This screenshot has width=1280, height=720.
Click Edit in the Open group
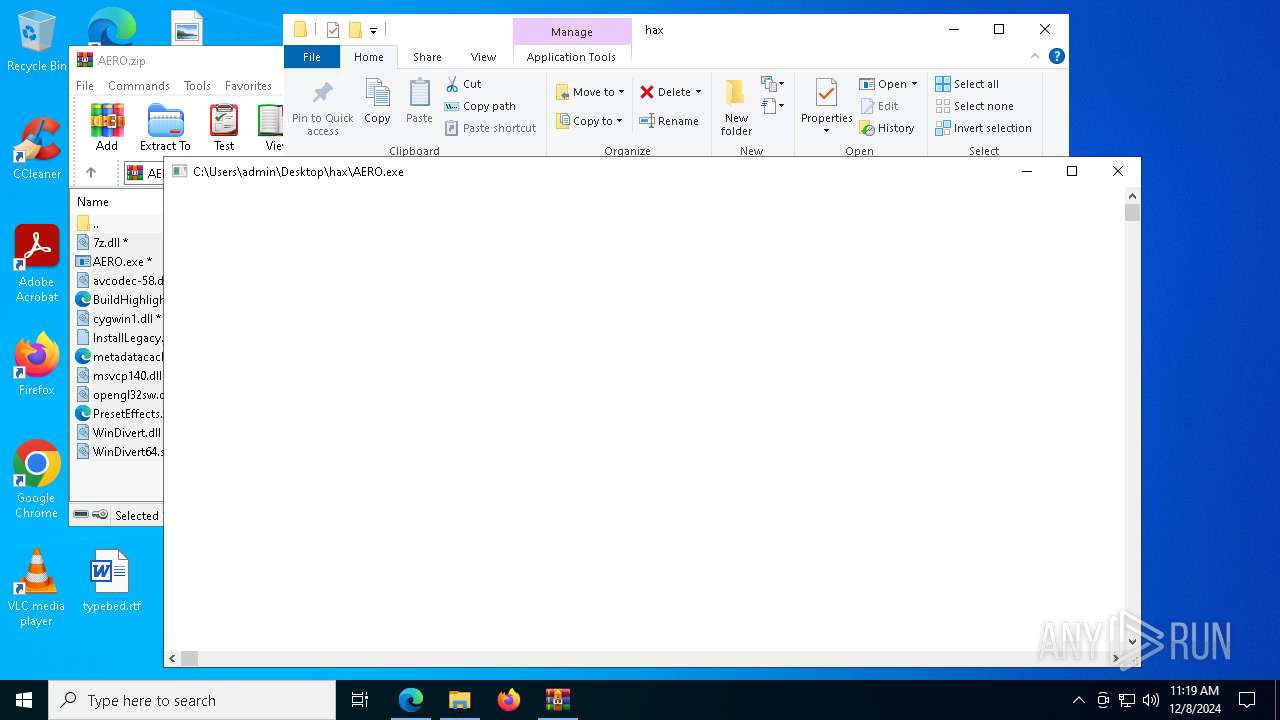(879, 106)
